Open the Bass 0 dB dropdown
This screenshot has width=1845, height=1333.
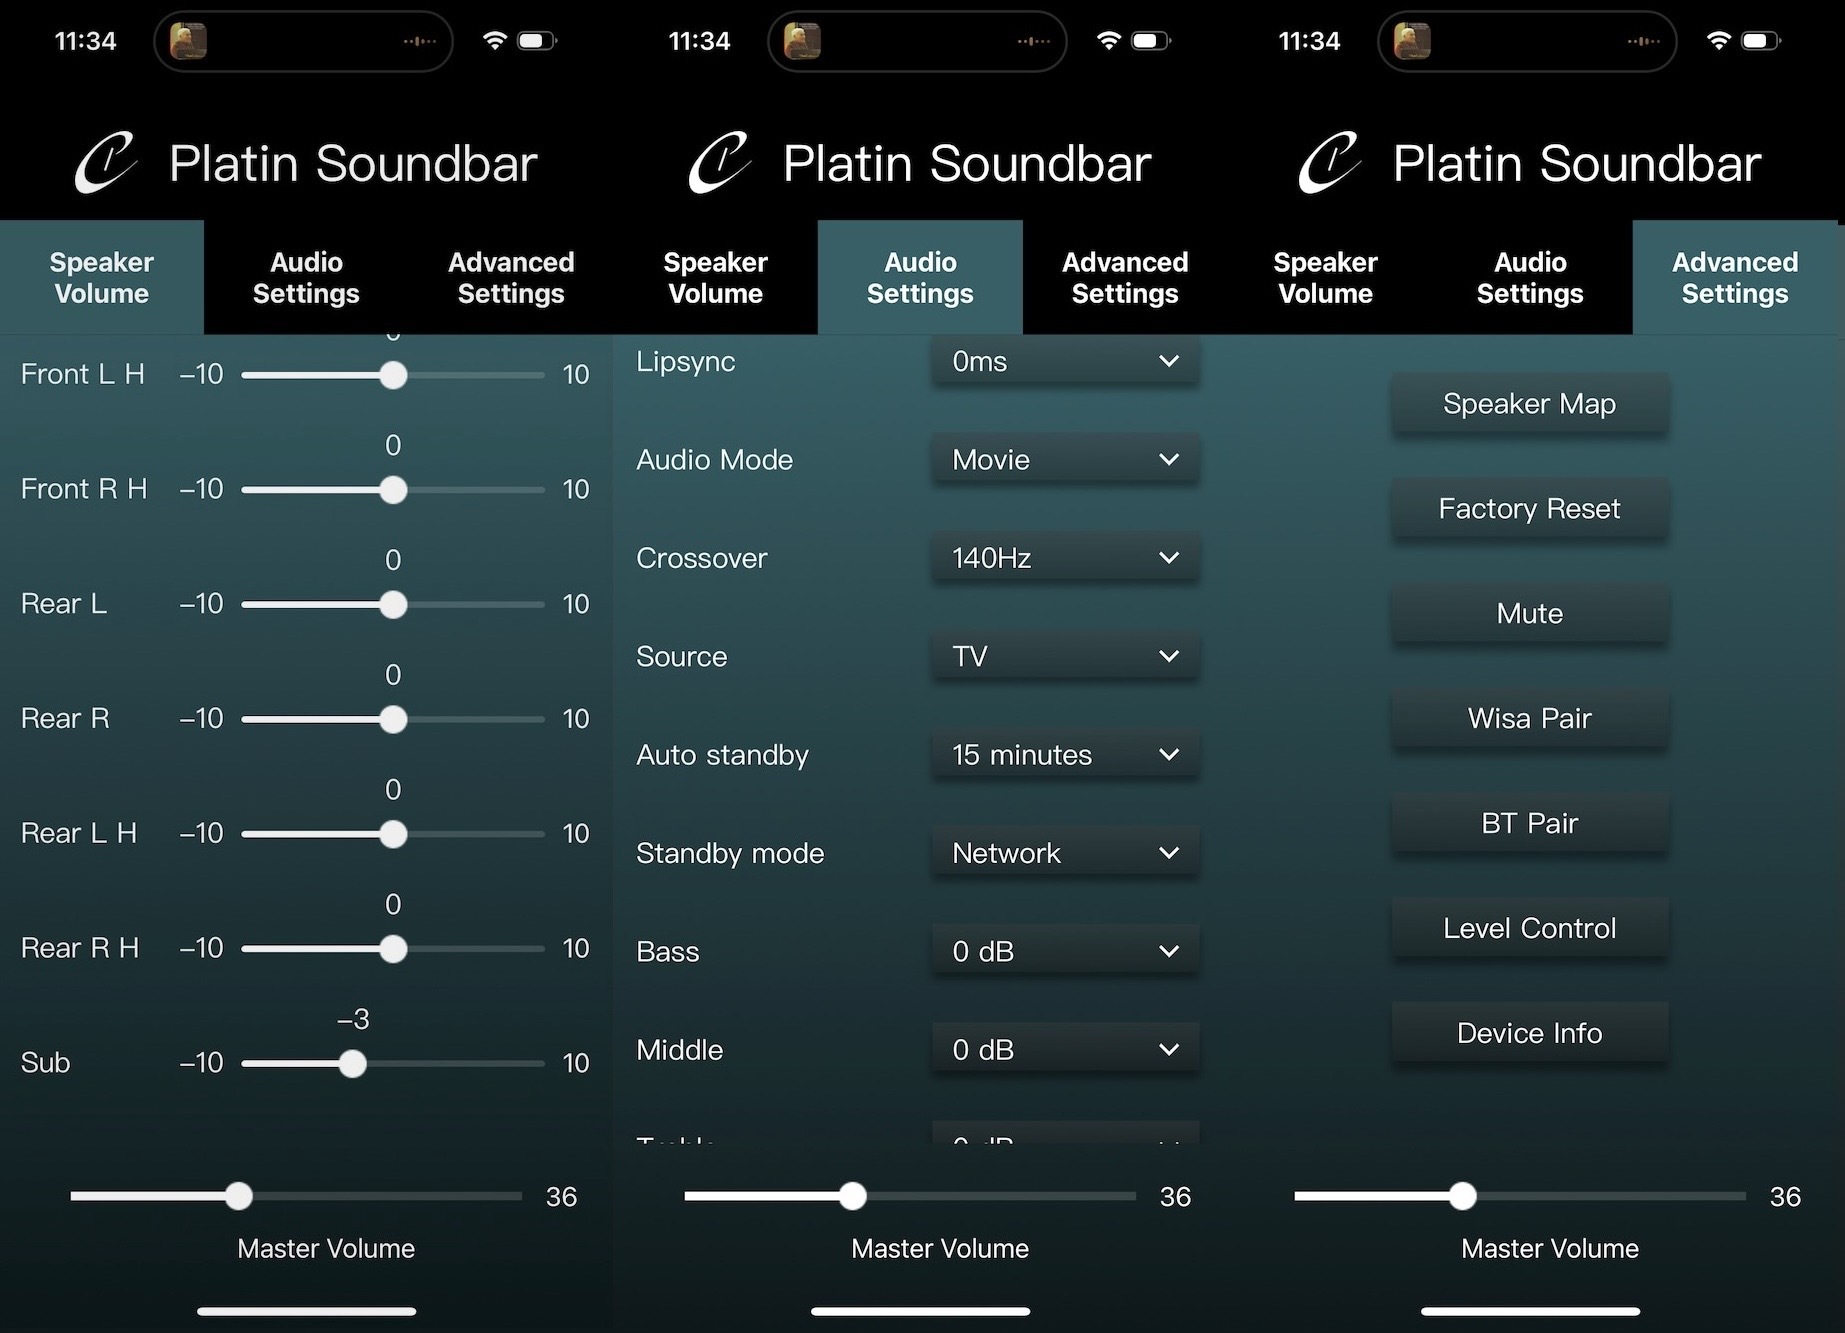[x=1065, y=951]
